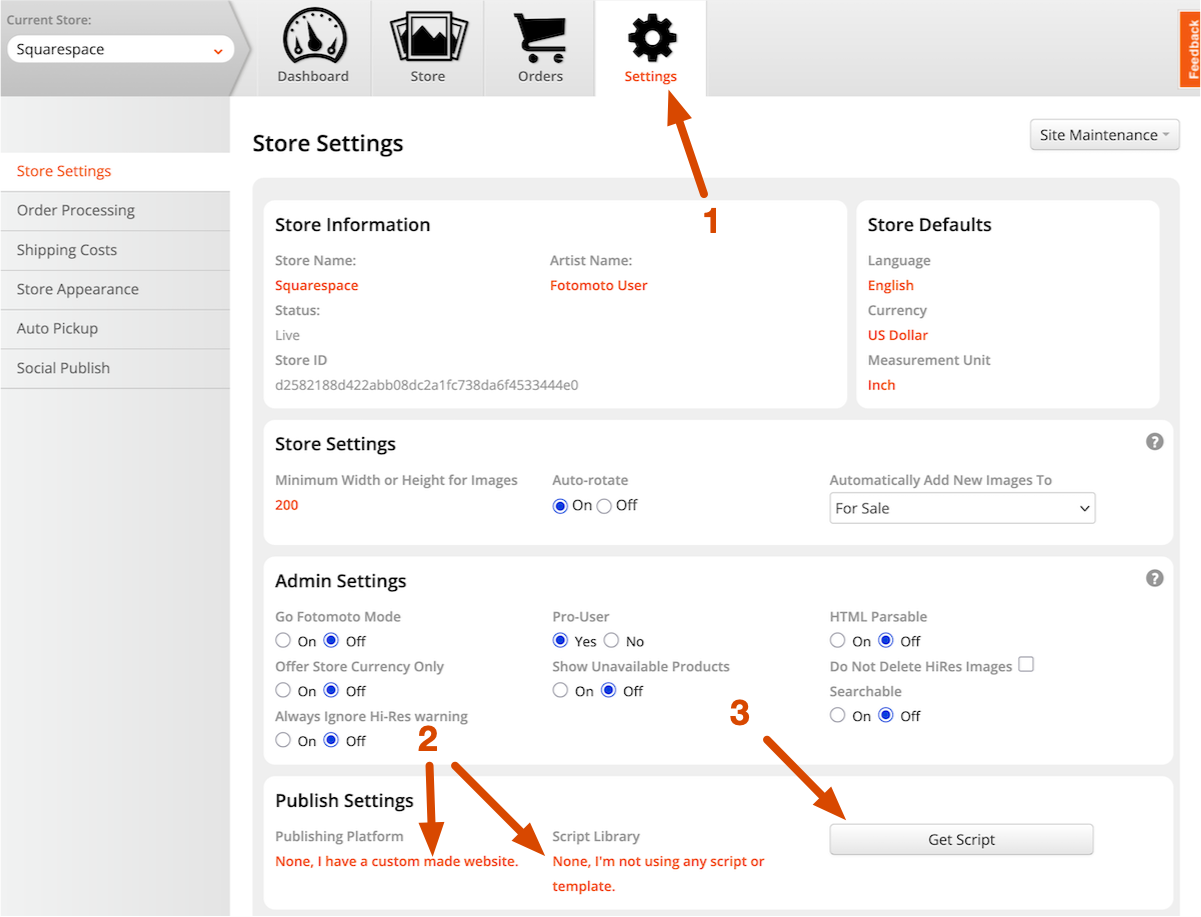Turn Searchable Off

(x=886, y=715)
